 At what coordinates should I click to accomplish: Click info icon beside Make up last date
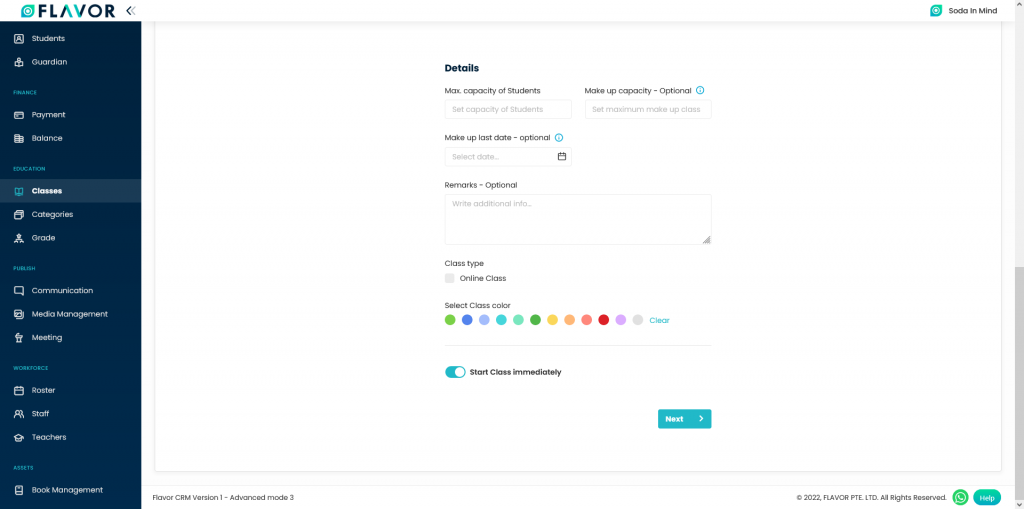coord(559,138)
